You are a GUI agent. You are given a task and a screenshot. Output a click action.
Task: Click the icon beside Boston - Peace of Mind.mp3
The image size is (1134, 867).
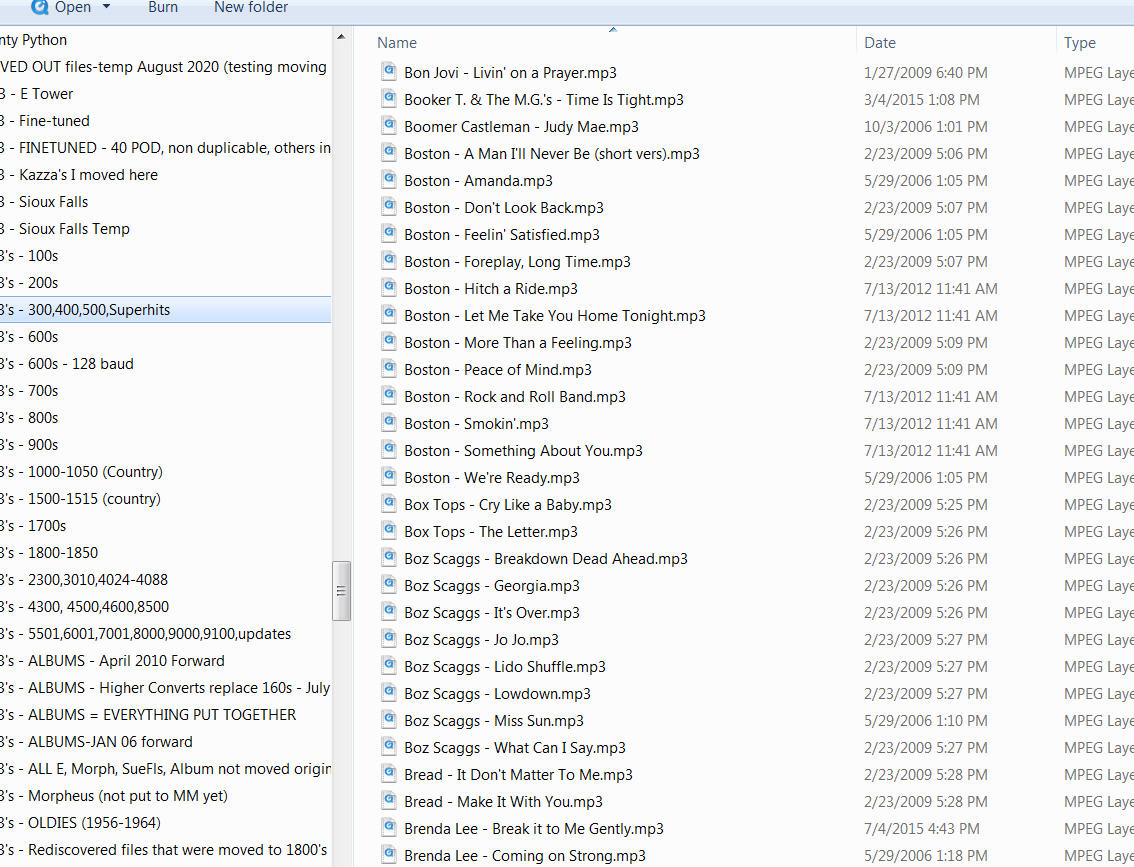(x=388, y=369)
